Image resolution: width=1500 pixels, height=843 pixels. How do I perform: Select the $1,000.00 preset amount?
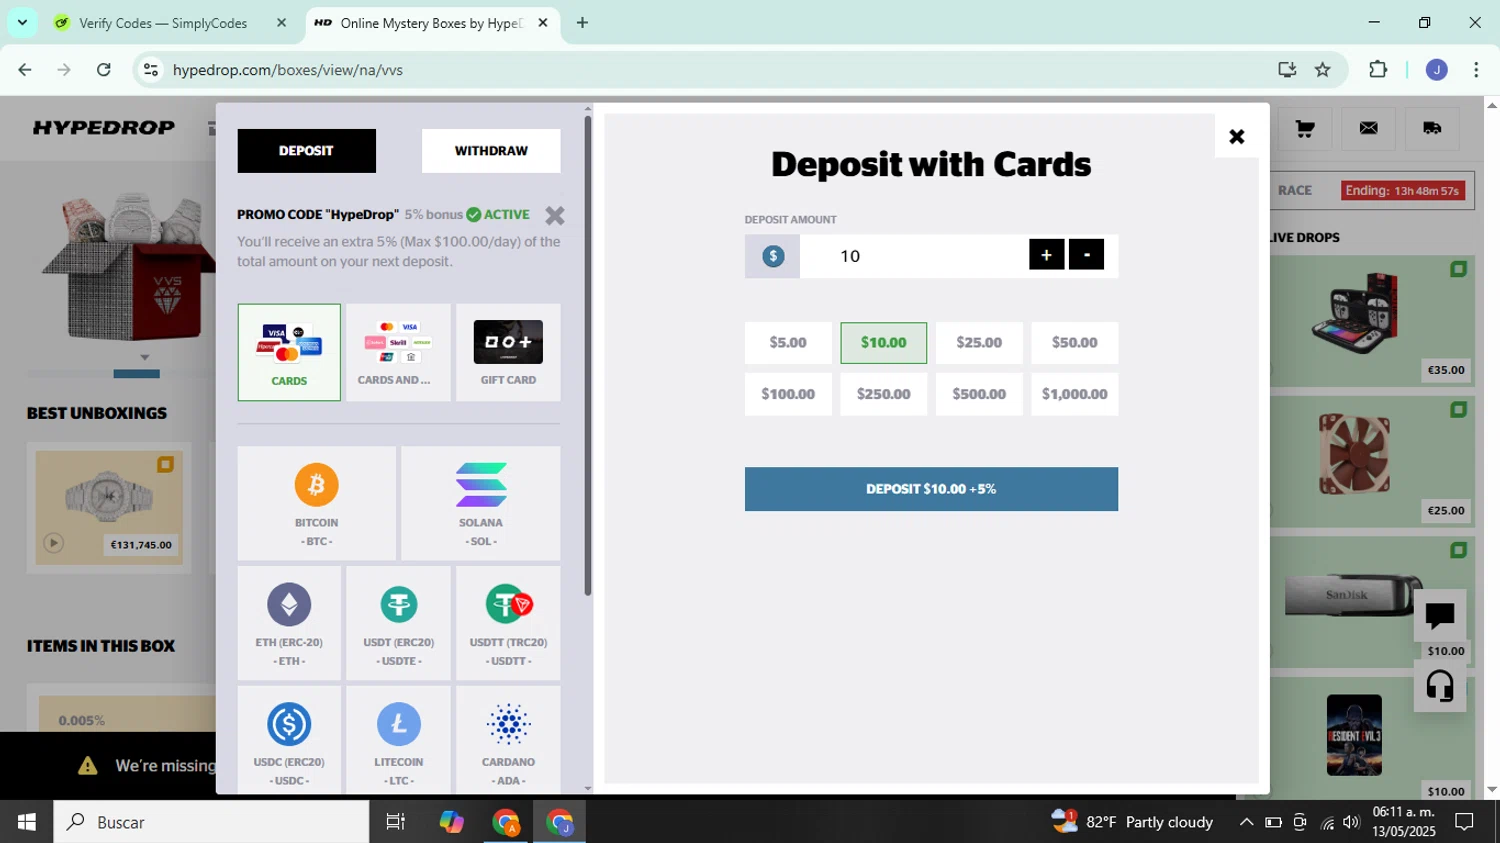click(1075, 394)
